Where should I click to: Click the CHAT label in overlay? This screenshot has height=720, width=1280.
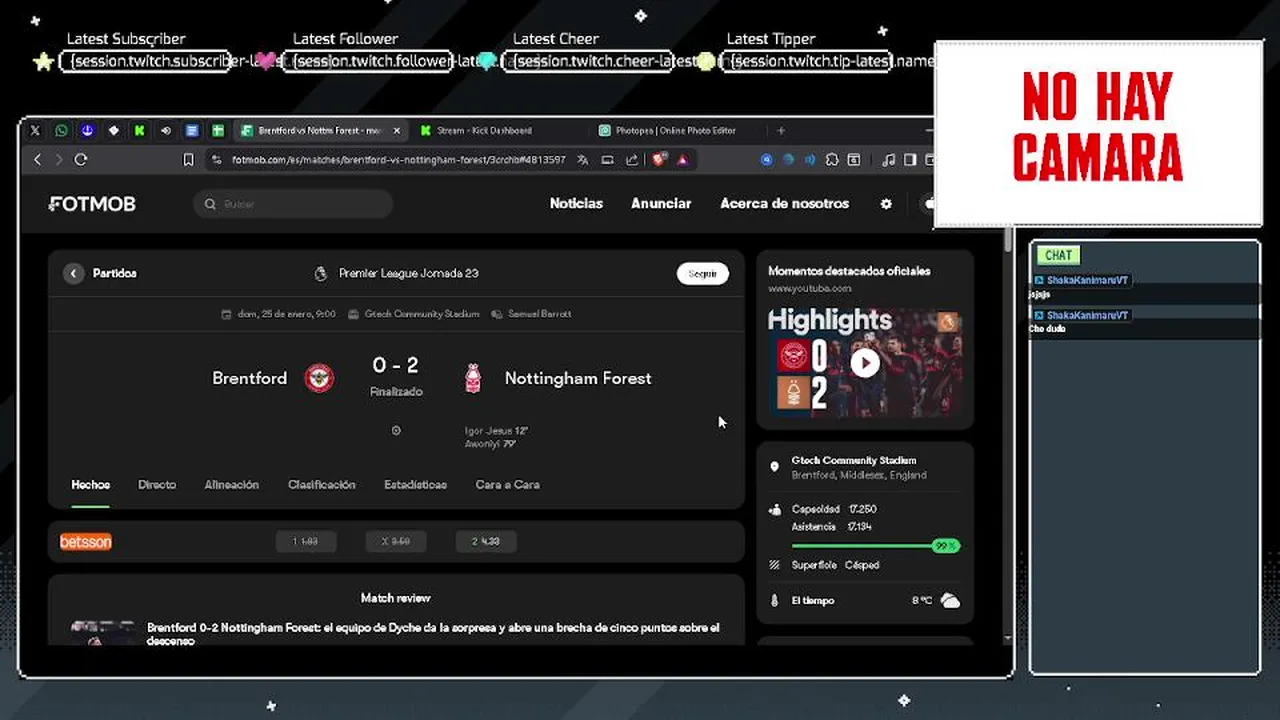1058,255
